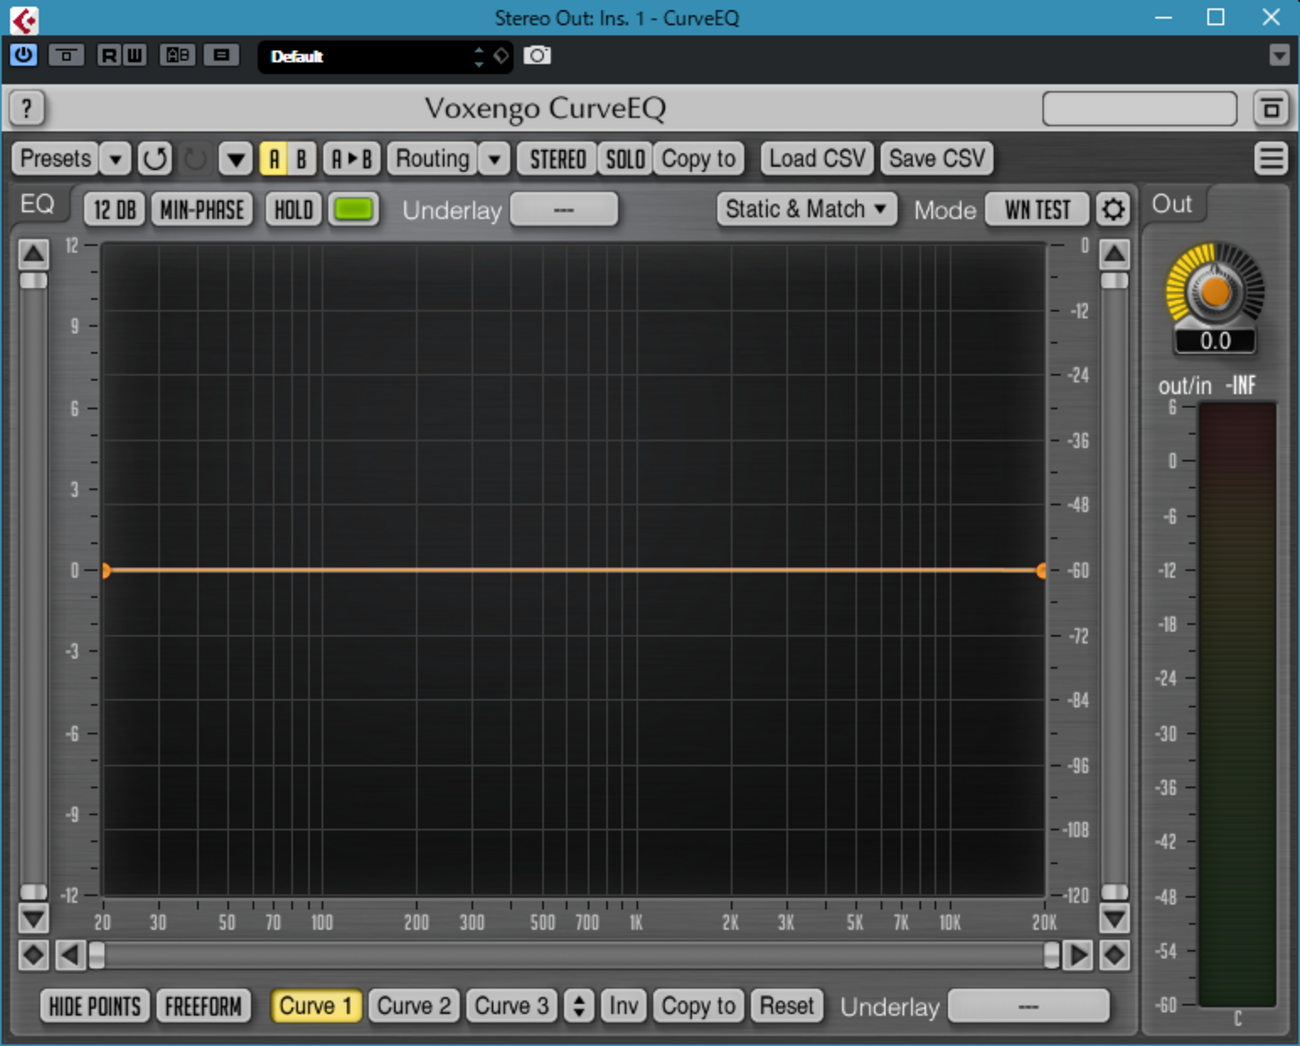The image size is (1300, 1046).
Task: Click the right spectrum range down arrow
Action: 1114,918
